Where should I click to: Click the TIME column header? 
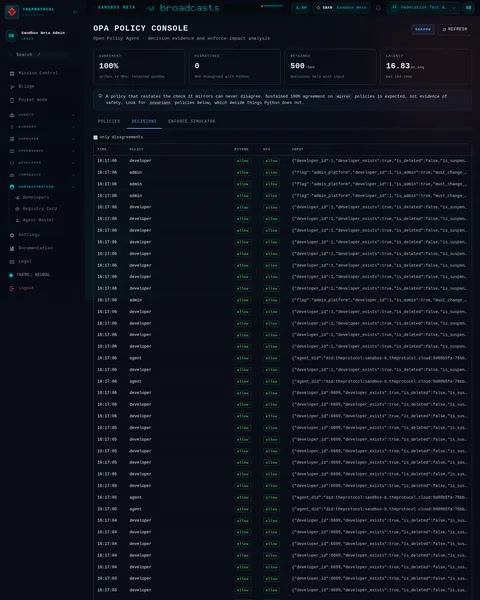coord(102,149)
